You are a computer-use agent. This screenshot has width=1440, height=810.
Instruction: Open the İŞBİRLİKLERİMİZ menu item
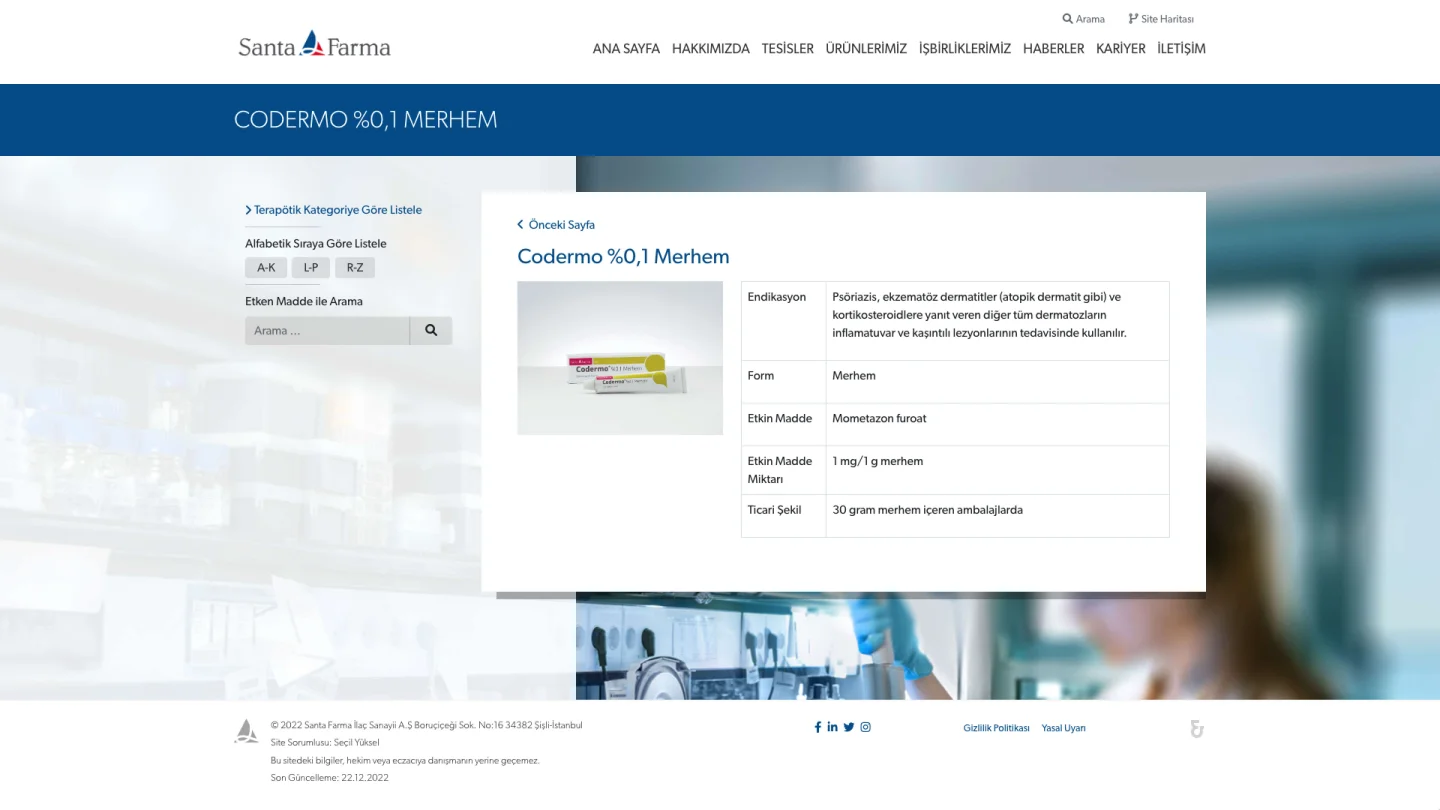(965, 49)
